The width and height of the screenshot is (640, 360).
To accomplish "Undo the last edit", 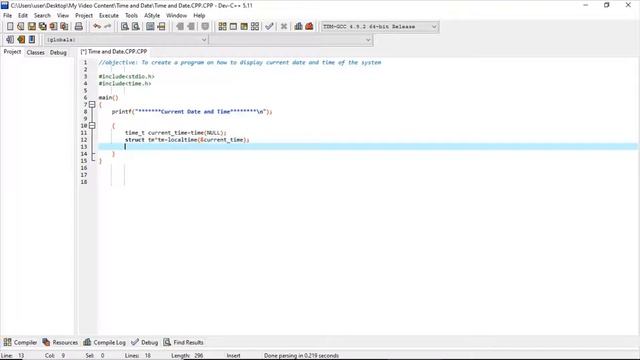I will [97, 27].
